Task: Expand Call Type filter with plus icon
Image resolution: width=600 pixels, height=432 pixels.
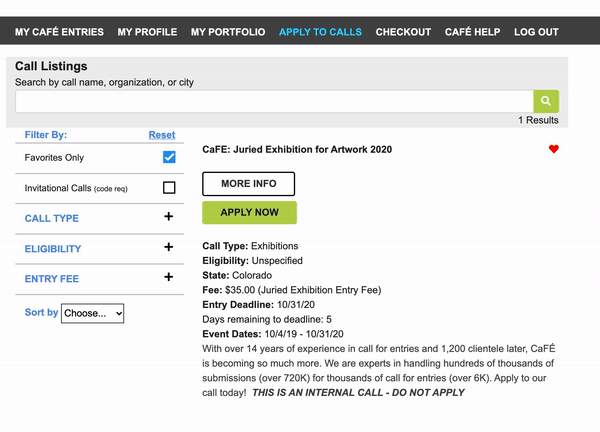Action: coord(168,217)
